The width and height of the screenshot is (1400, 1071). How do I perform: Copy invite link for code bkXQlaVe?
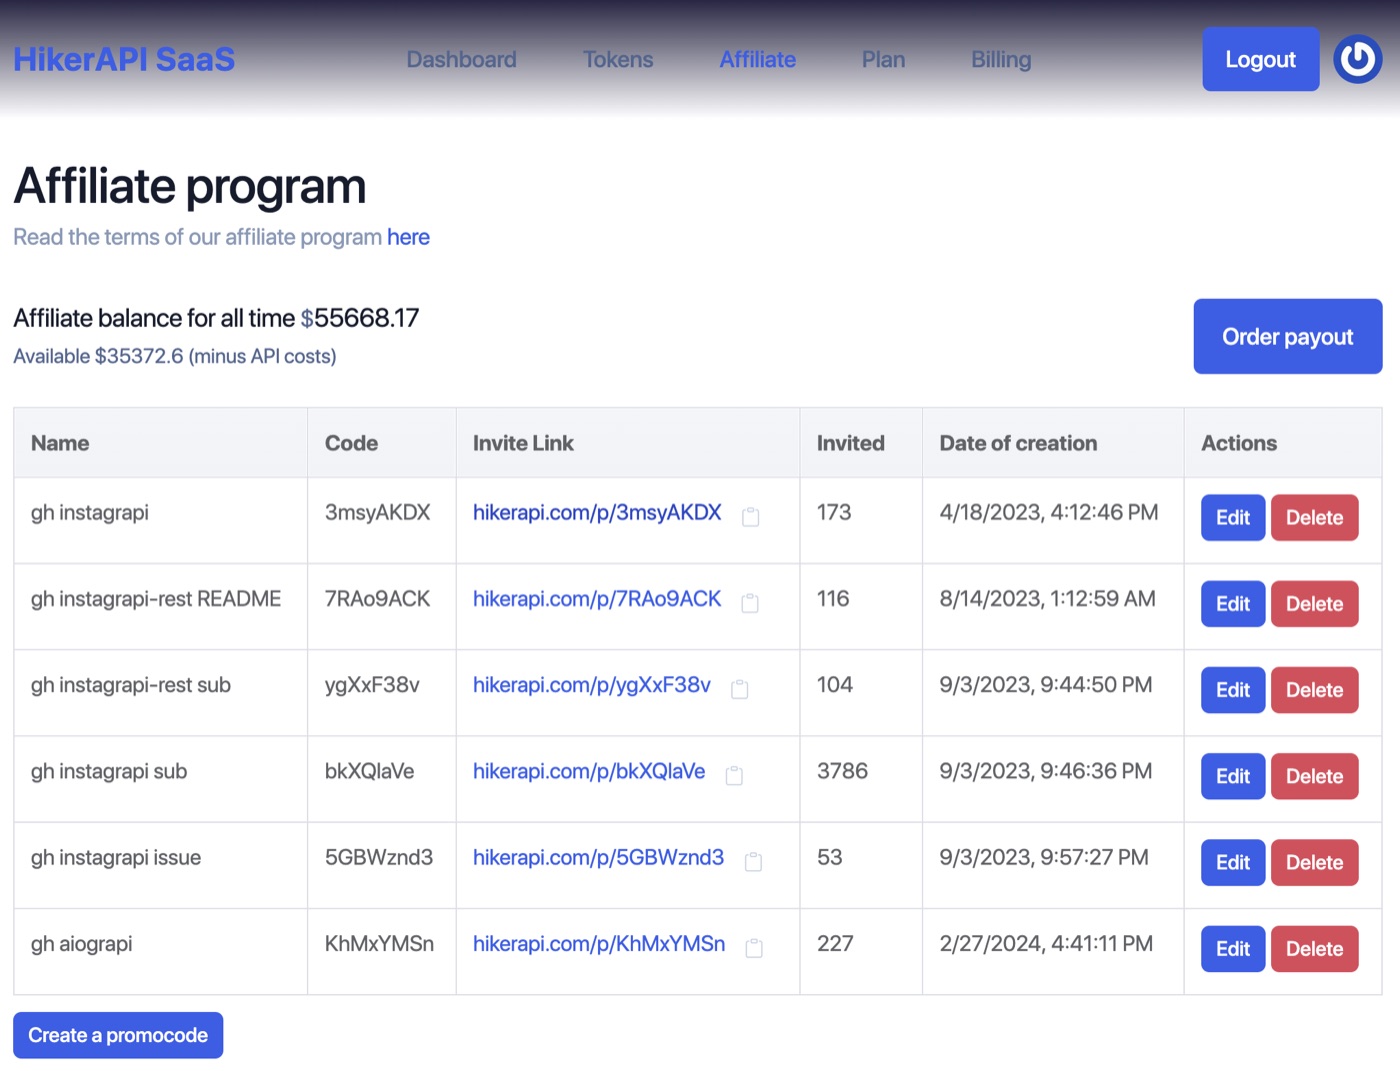[x=734, y=775]
